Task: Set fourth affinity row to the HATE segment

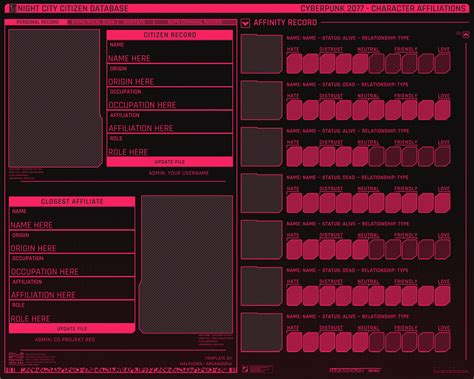Action: [294, 203]
